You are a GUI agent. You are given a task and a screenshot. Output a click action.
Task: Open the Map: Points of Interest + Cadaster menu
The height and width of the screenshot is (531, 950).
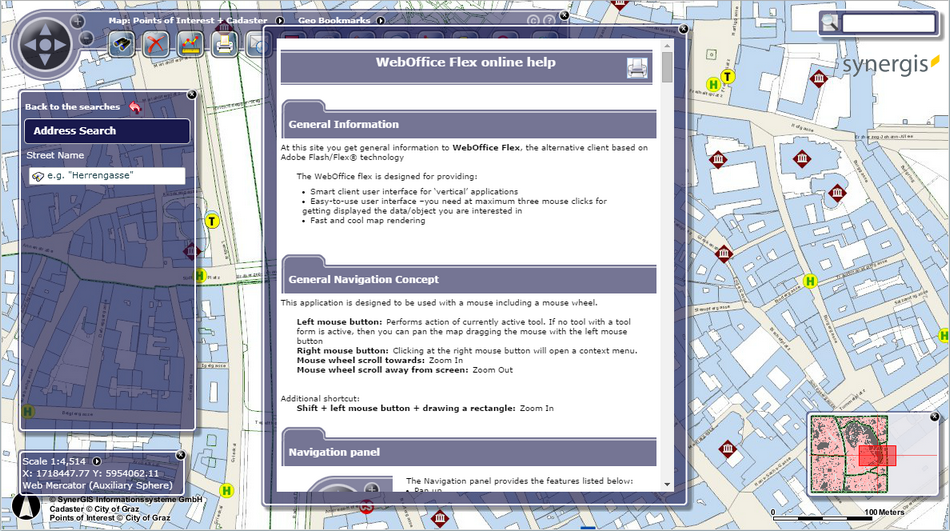(x=188, y=21)
